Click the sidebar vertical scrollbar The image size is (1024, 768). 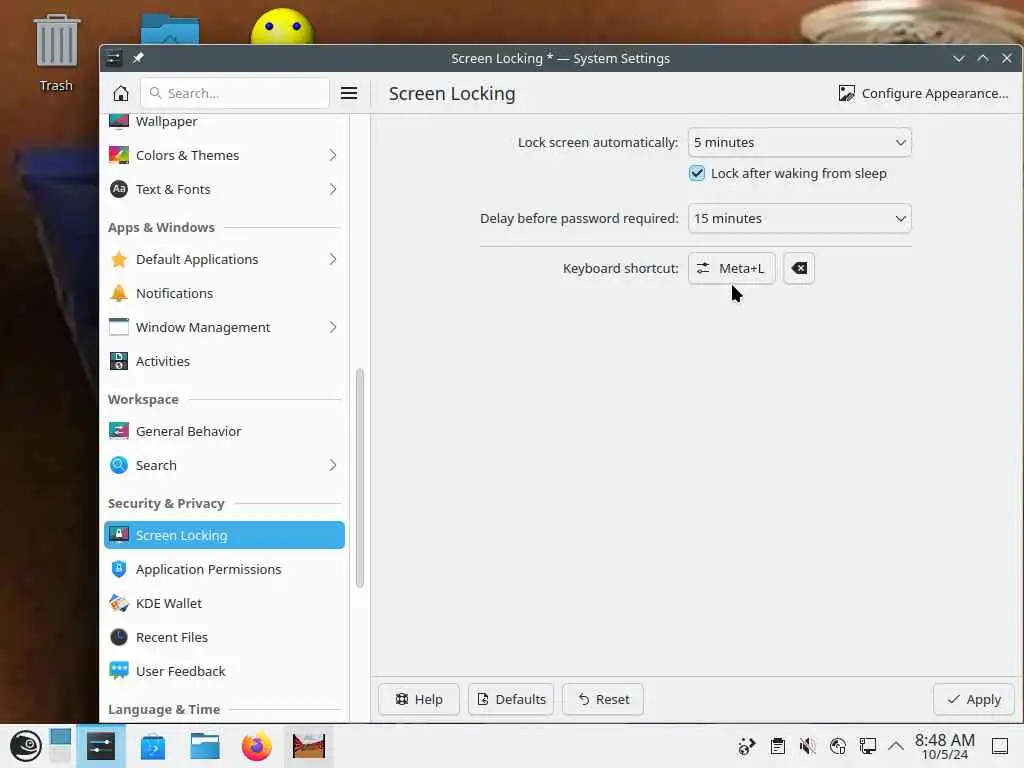click(x=359, y=478)
